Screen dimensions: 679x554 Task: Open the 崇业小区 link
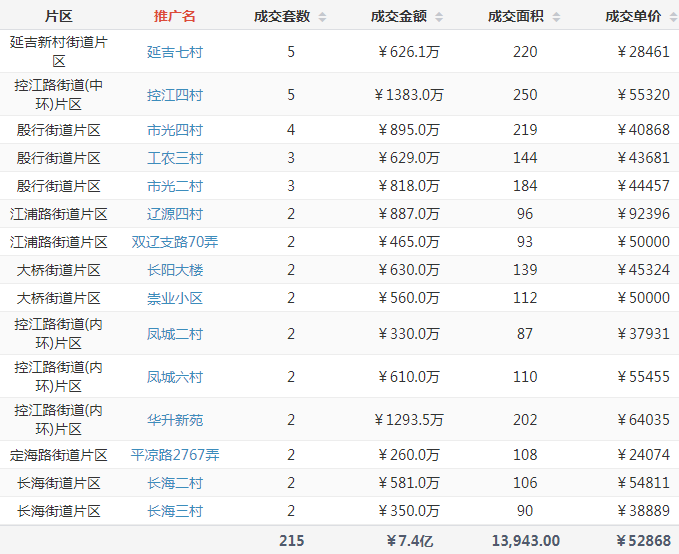point(175,298)
